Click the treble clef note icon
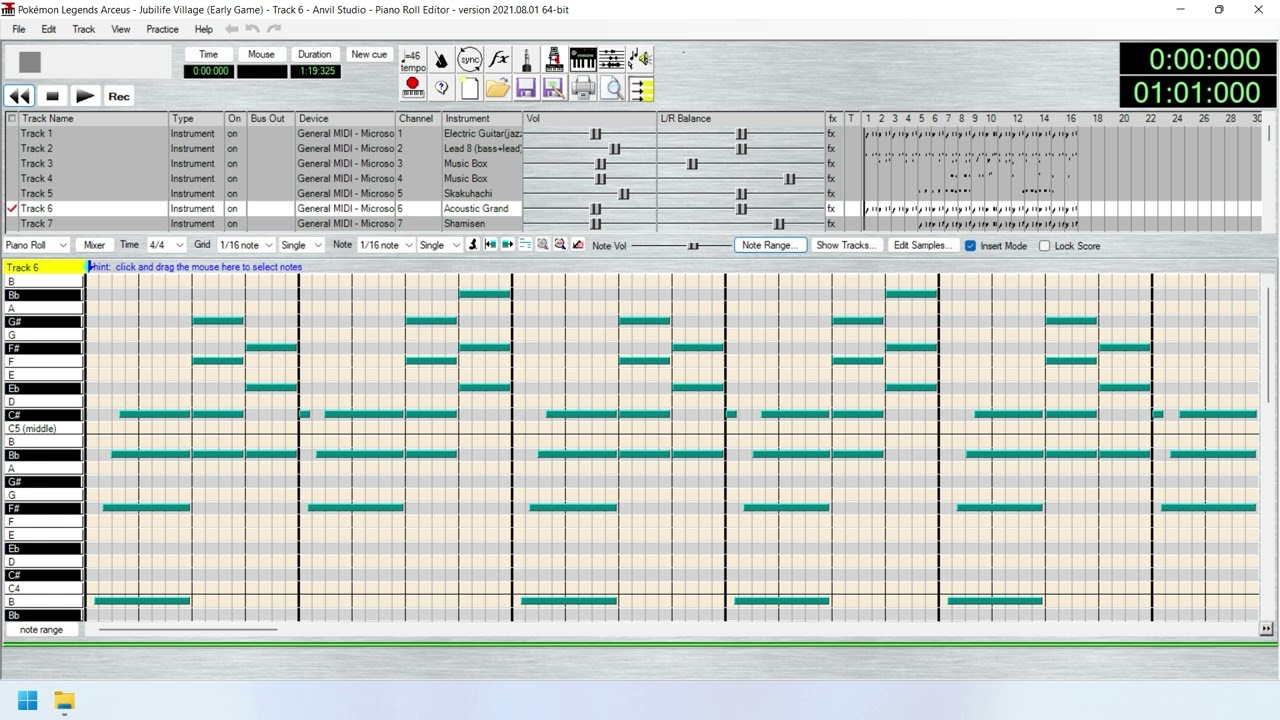1280x720 pixels. point(473,245)
